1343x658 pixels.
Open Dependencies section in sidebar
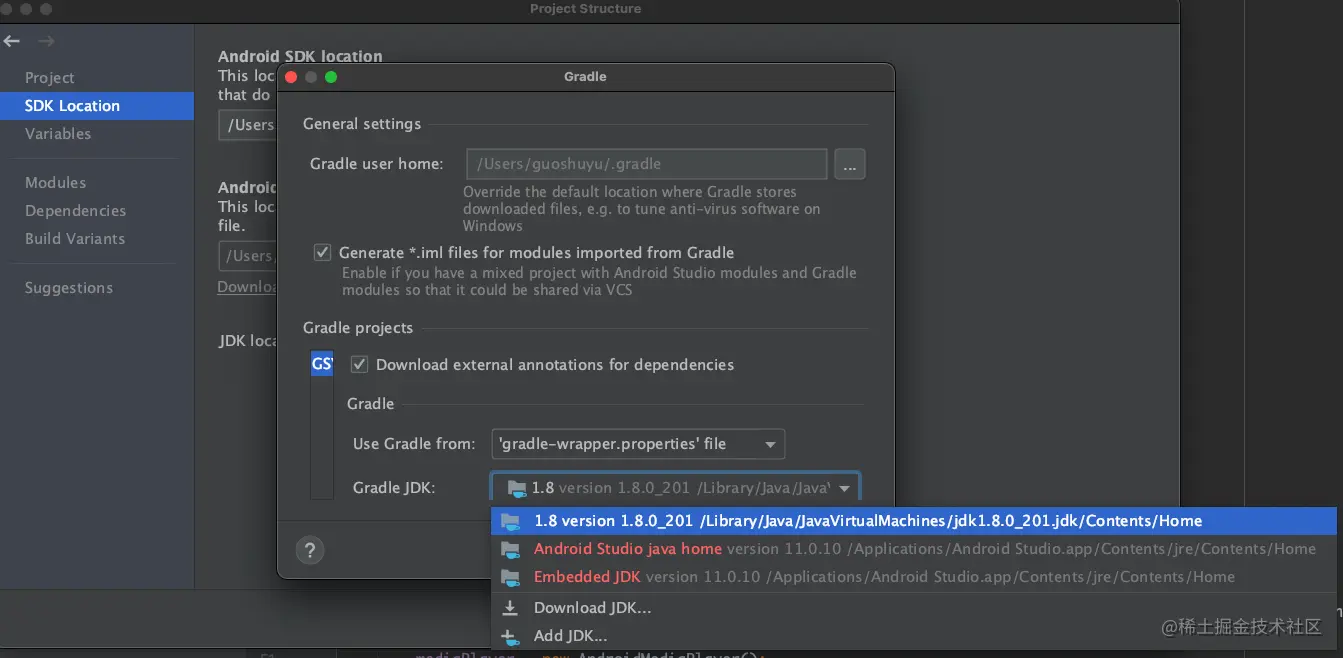click(75, 211)
